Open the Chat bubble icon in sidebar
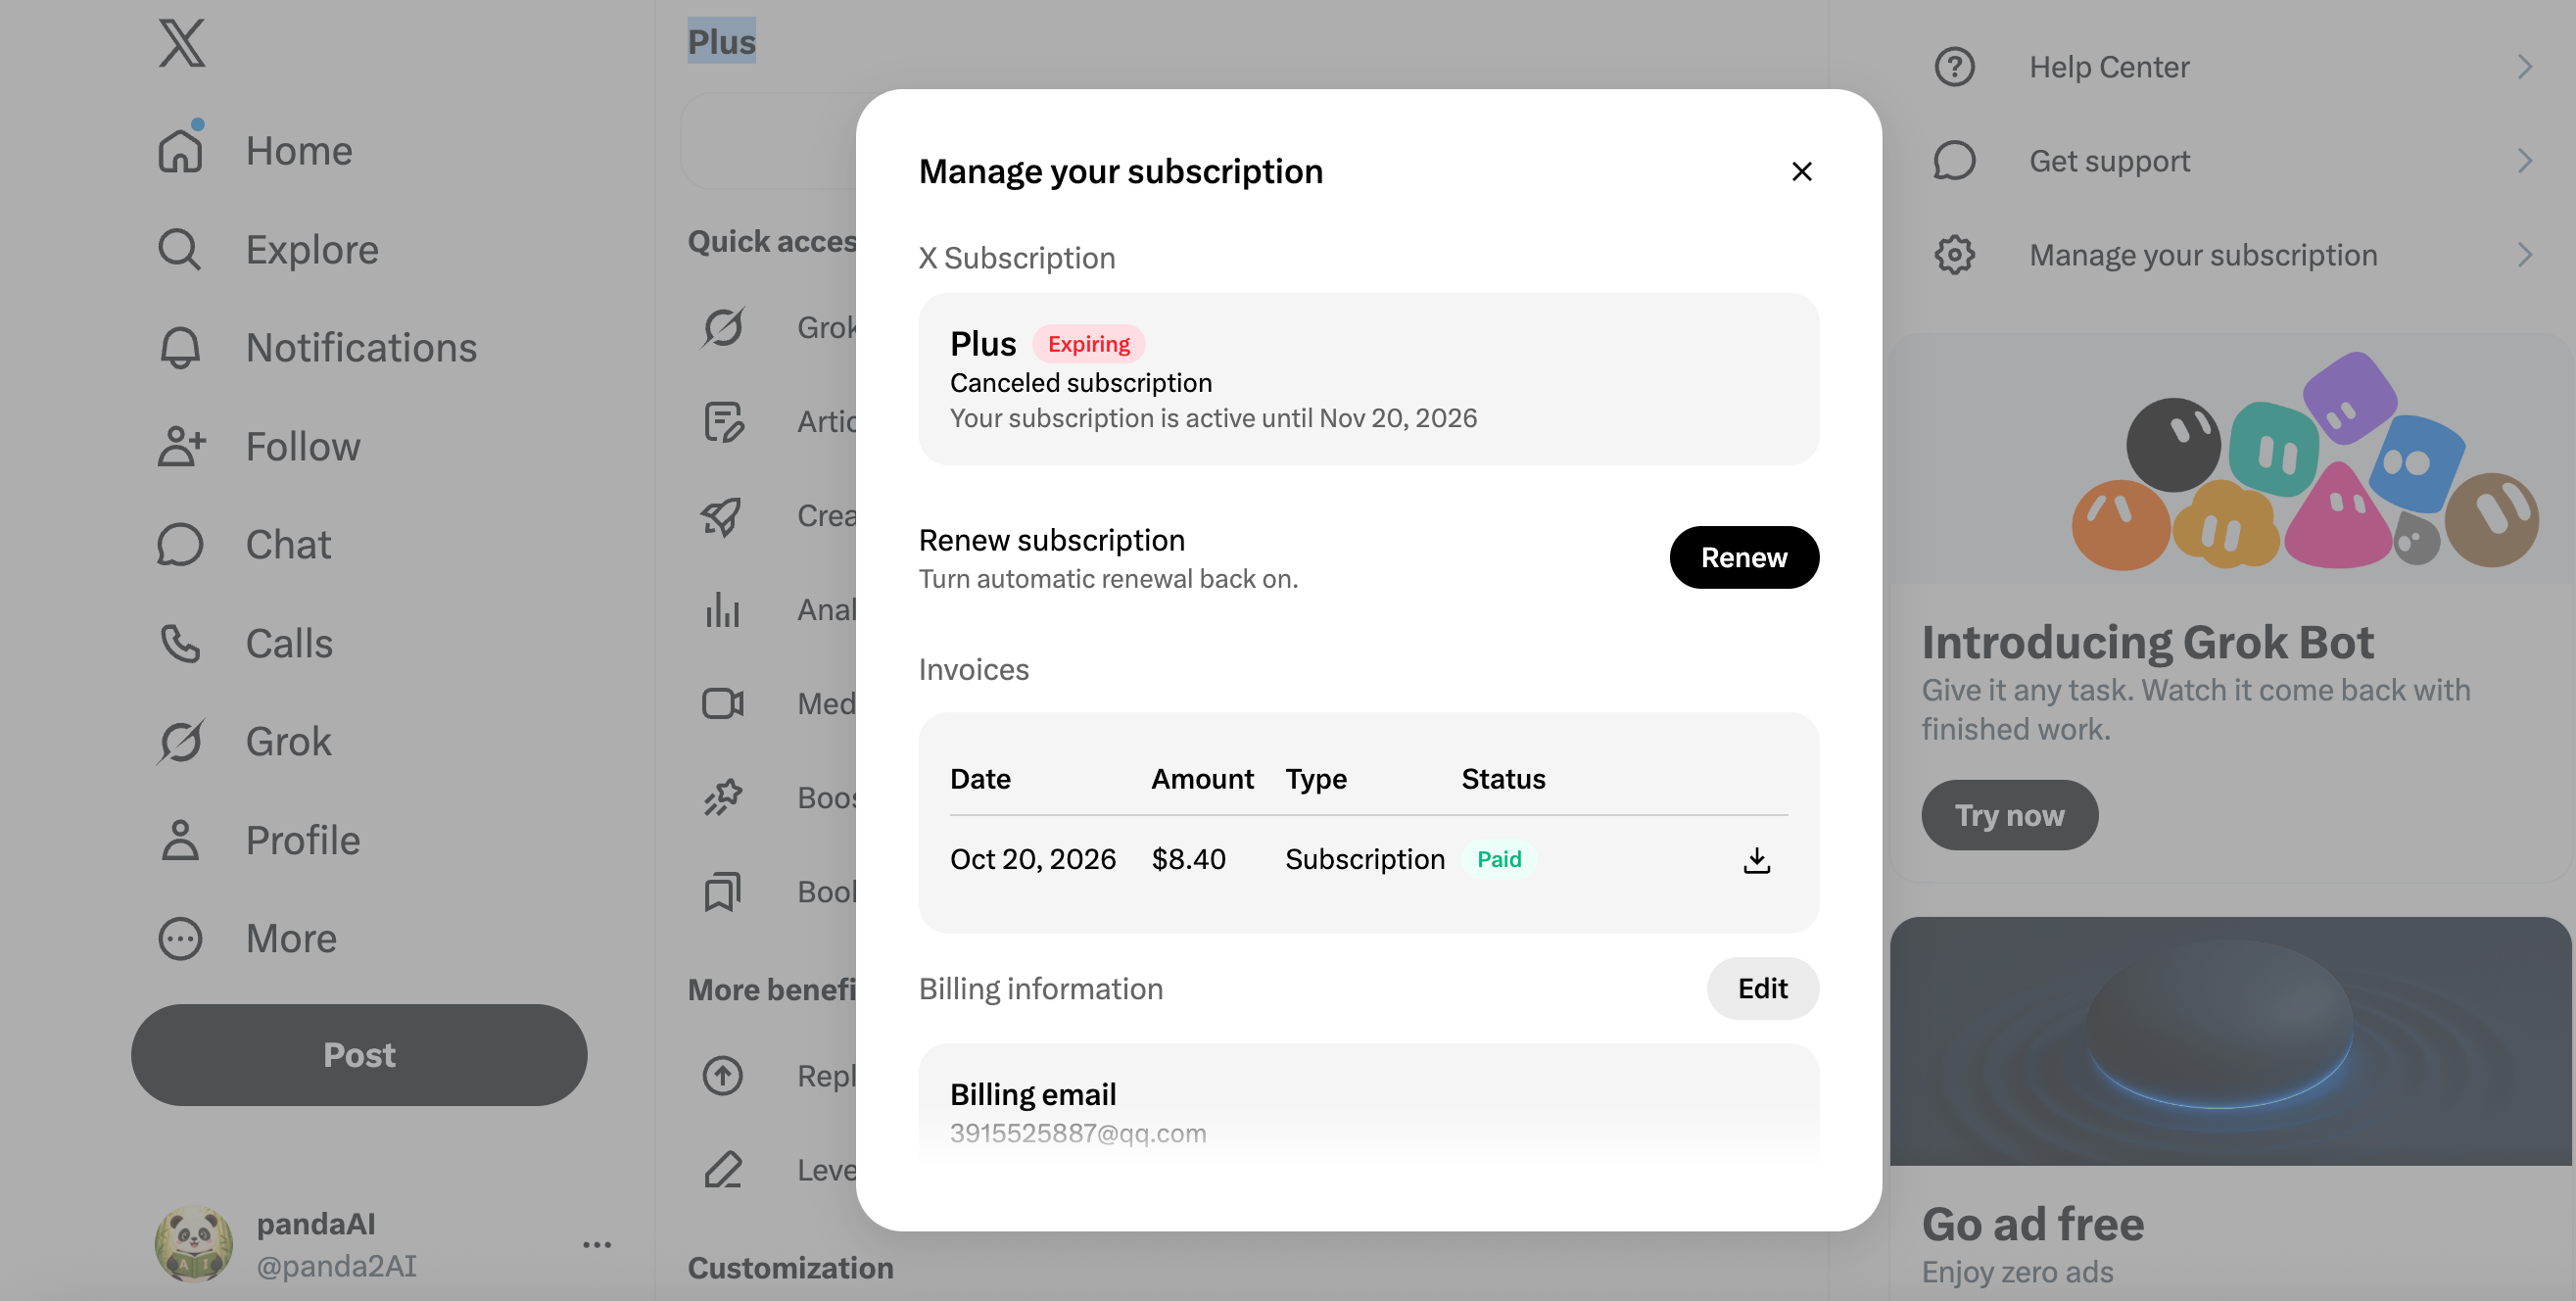 pos(180,544)
